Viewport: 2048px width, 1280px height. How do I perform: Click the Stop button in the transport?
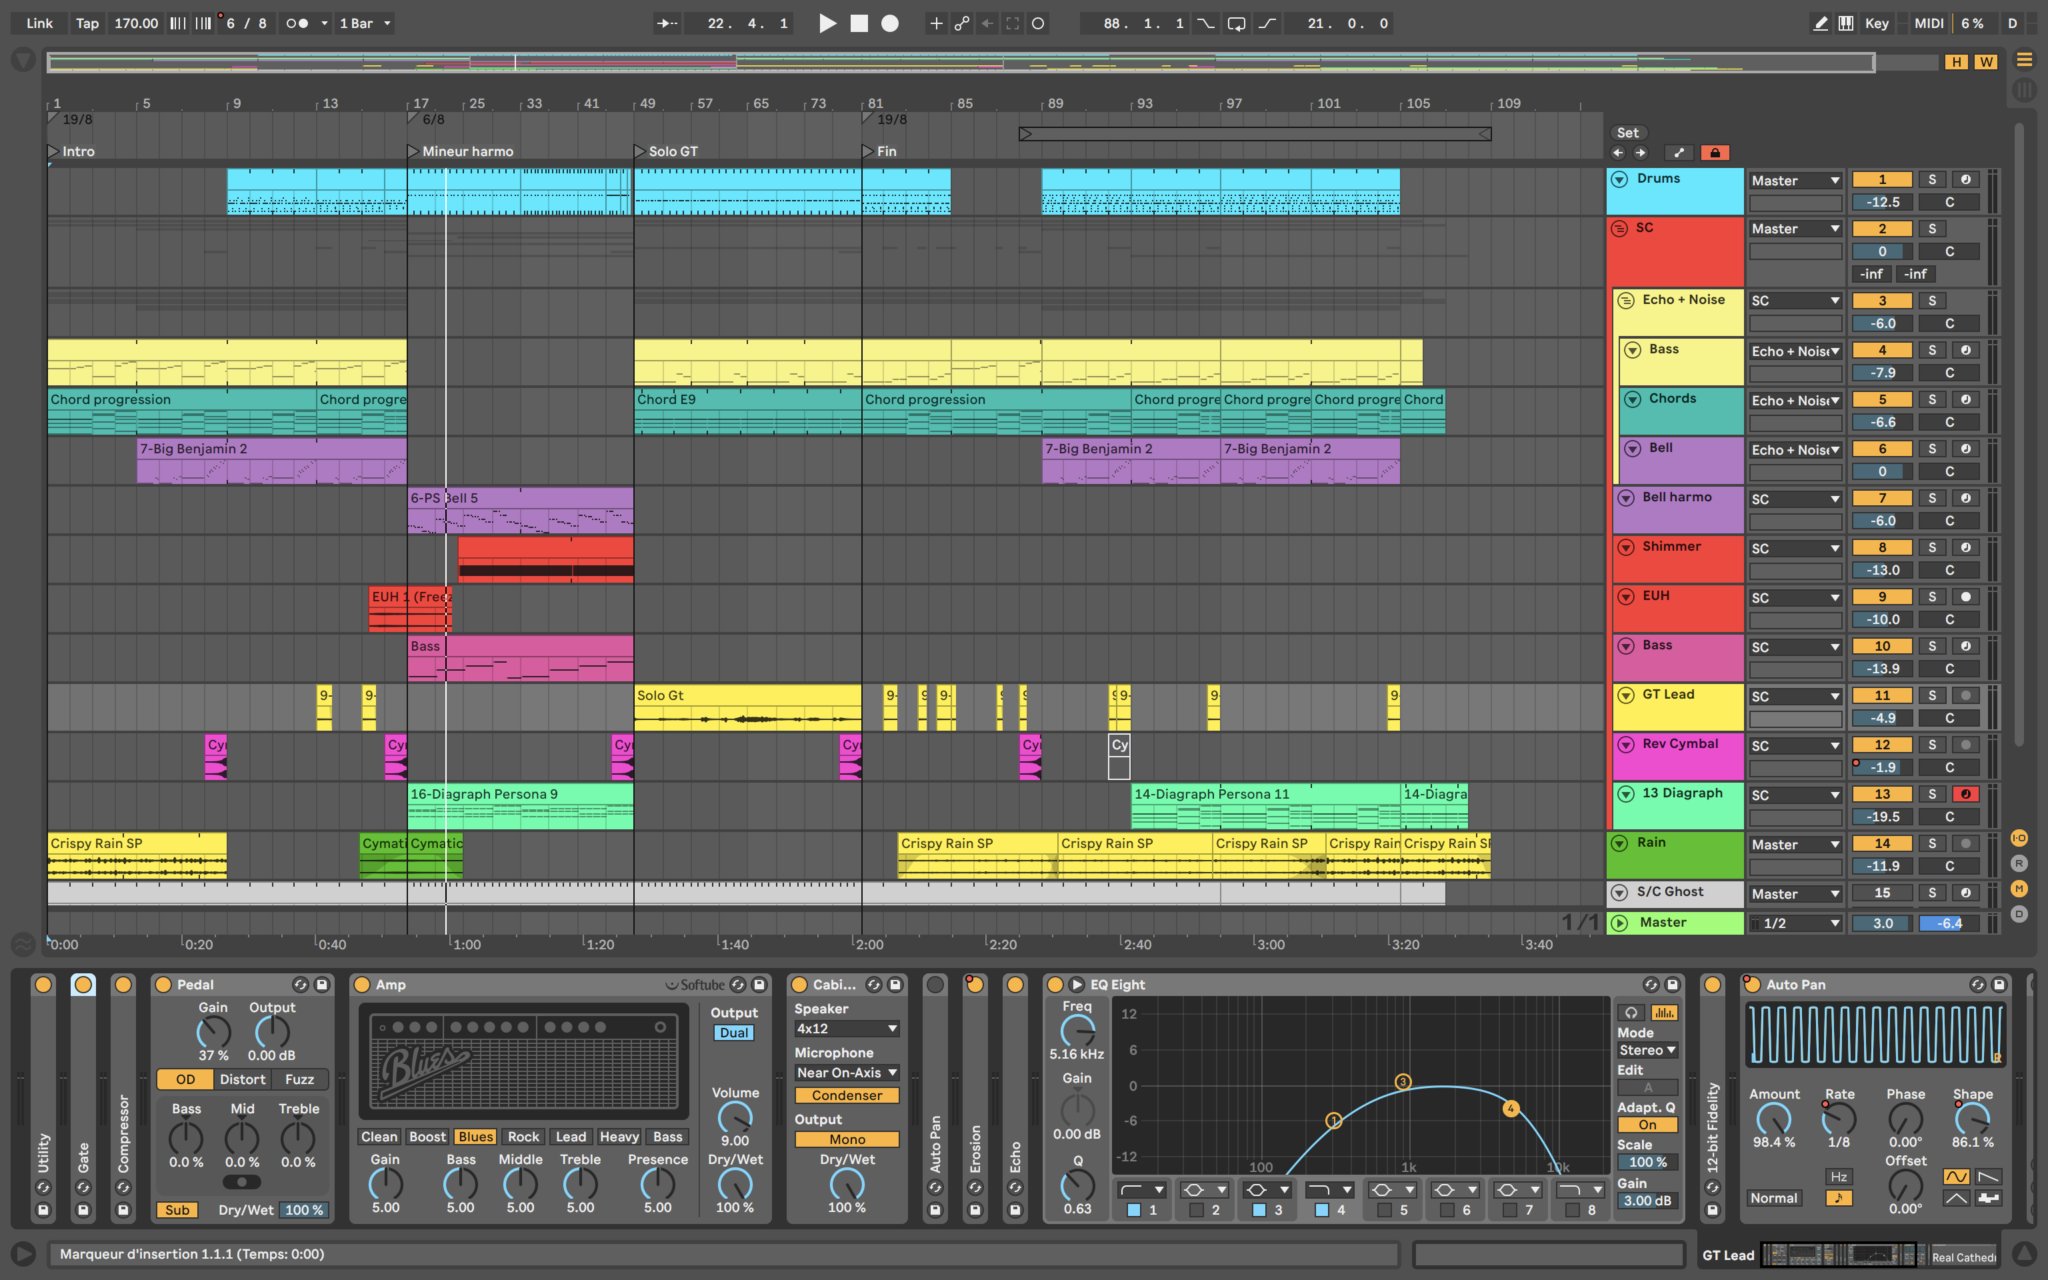tap(859, 23)
